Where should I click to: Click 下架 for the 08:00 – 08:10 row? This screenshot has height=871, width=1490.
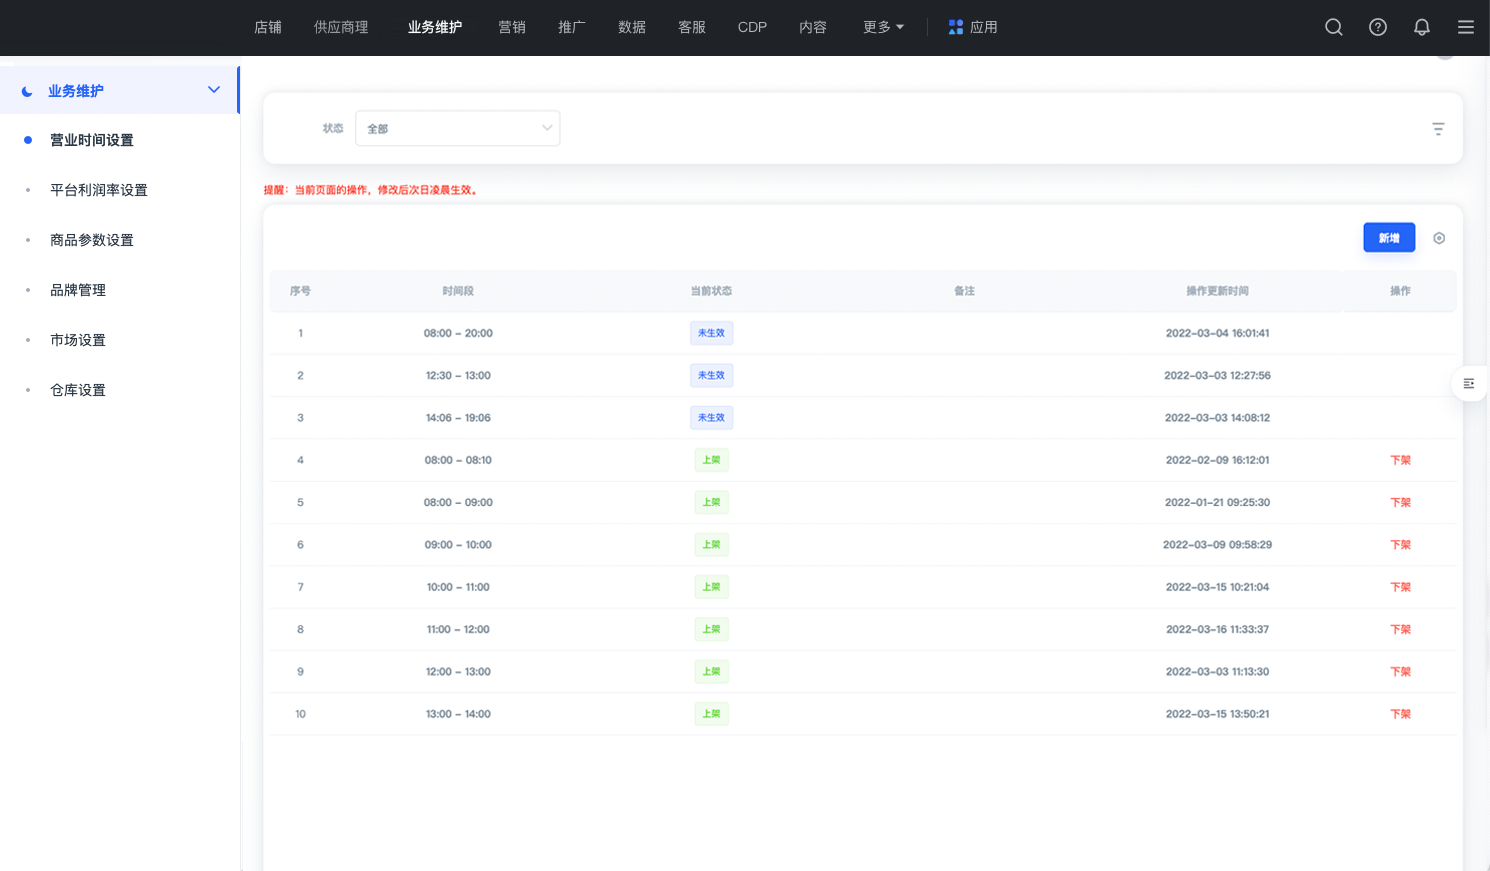[1399, 460]
